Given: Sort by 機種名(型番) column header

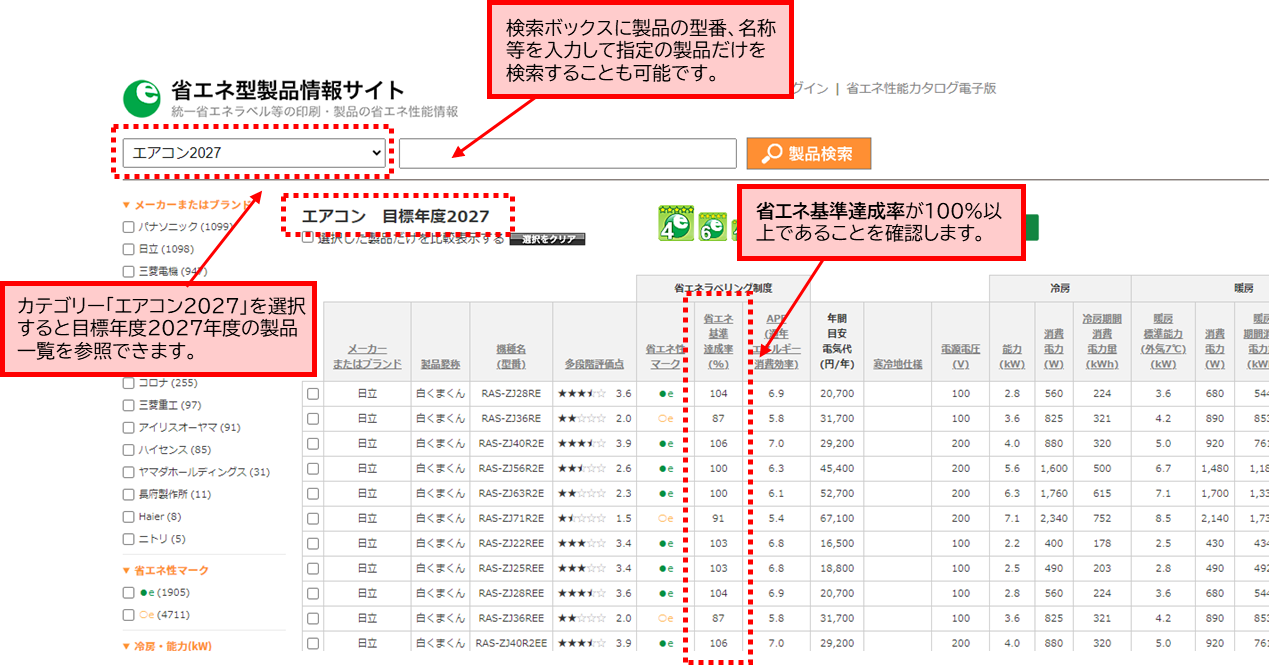Looking at the screenshot, I should tap(511, 357).
